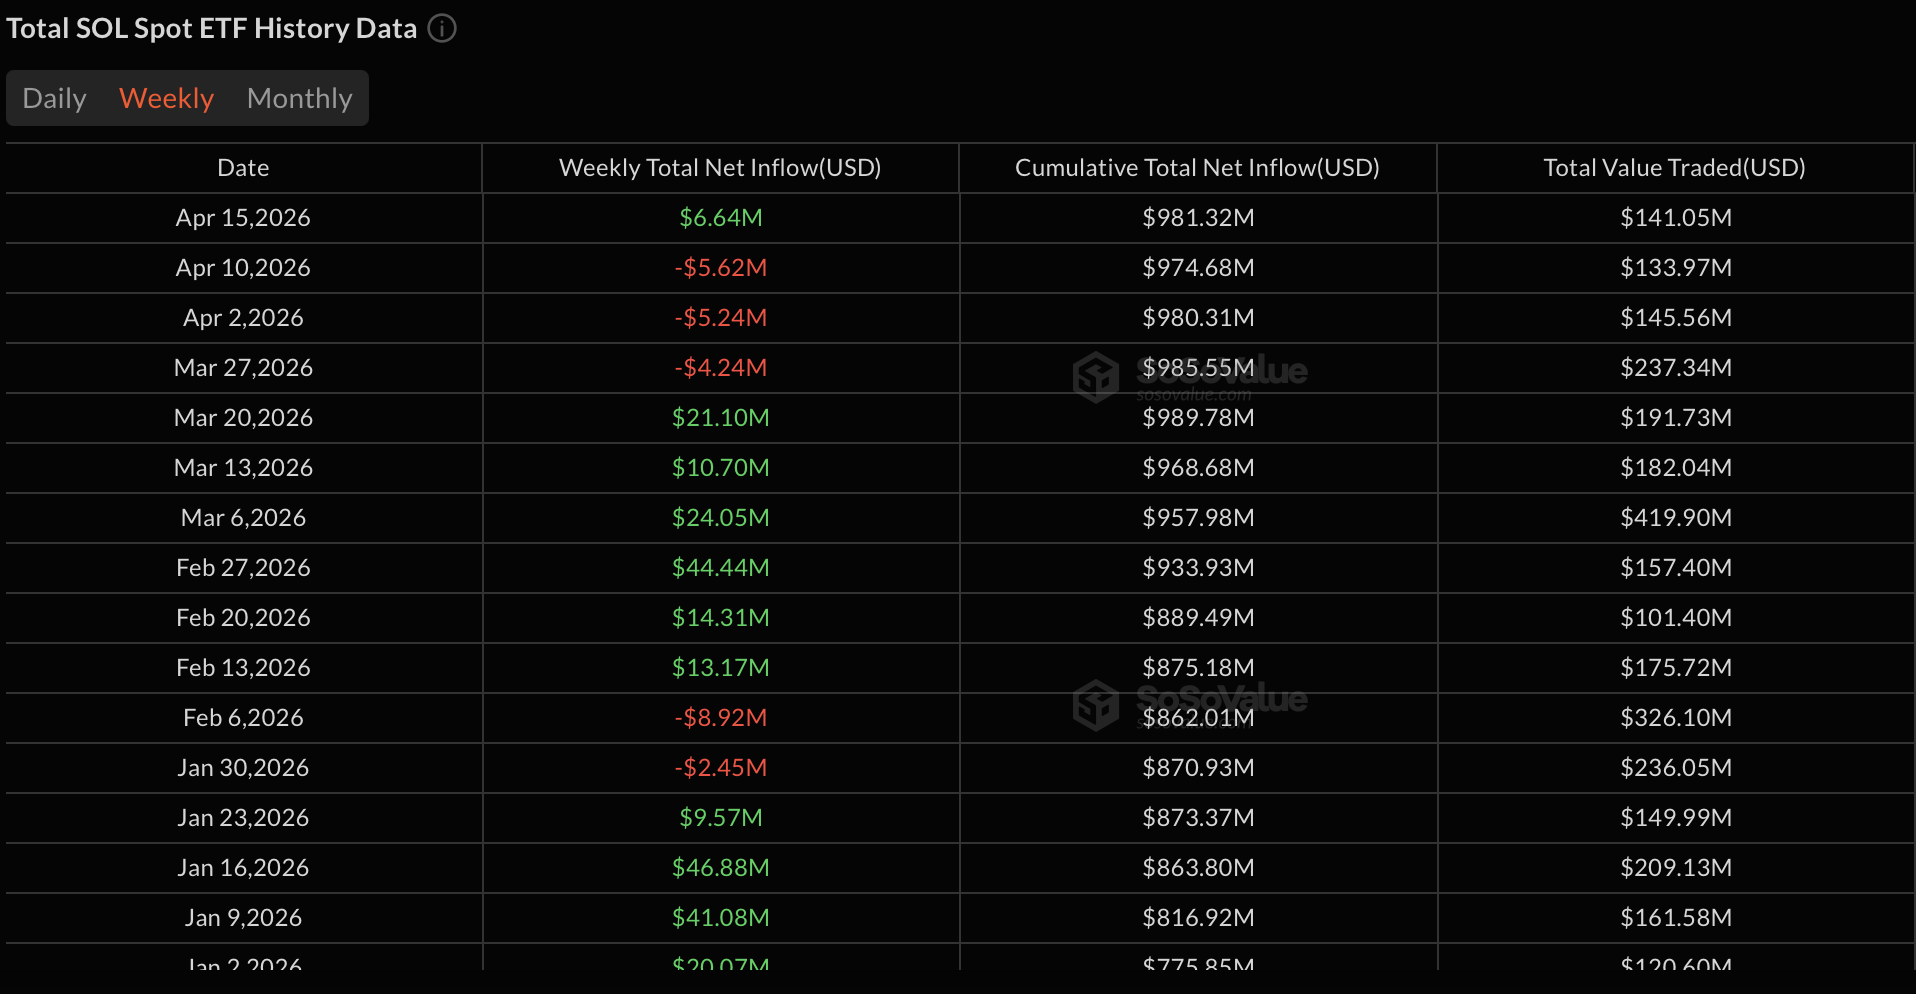Select the Mar 20,2026 row date
The height and width of the screenshot is (994, 1916).
(x=243, y=418)
